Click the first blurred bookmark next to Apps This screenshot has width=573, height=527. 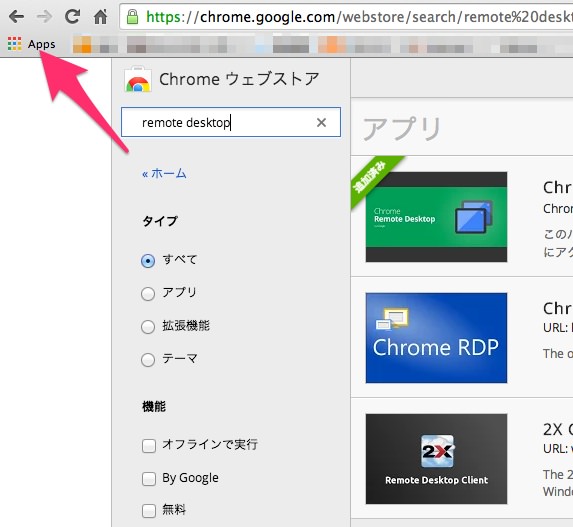(x=95, y=44)
